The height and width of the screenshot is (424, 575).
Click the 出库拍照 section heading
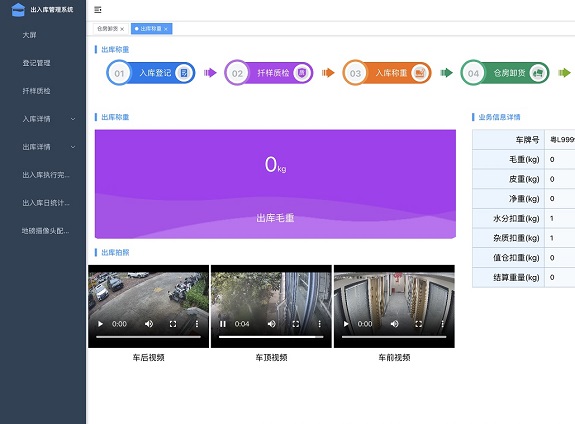[115, 252]
